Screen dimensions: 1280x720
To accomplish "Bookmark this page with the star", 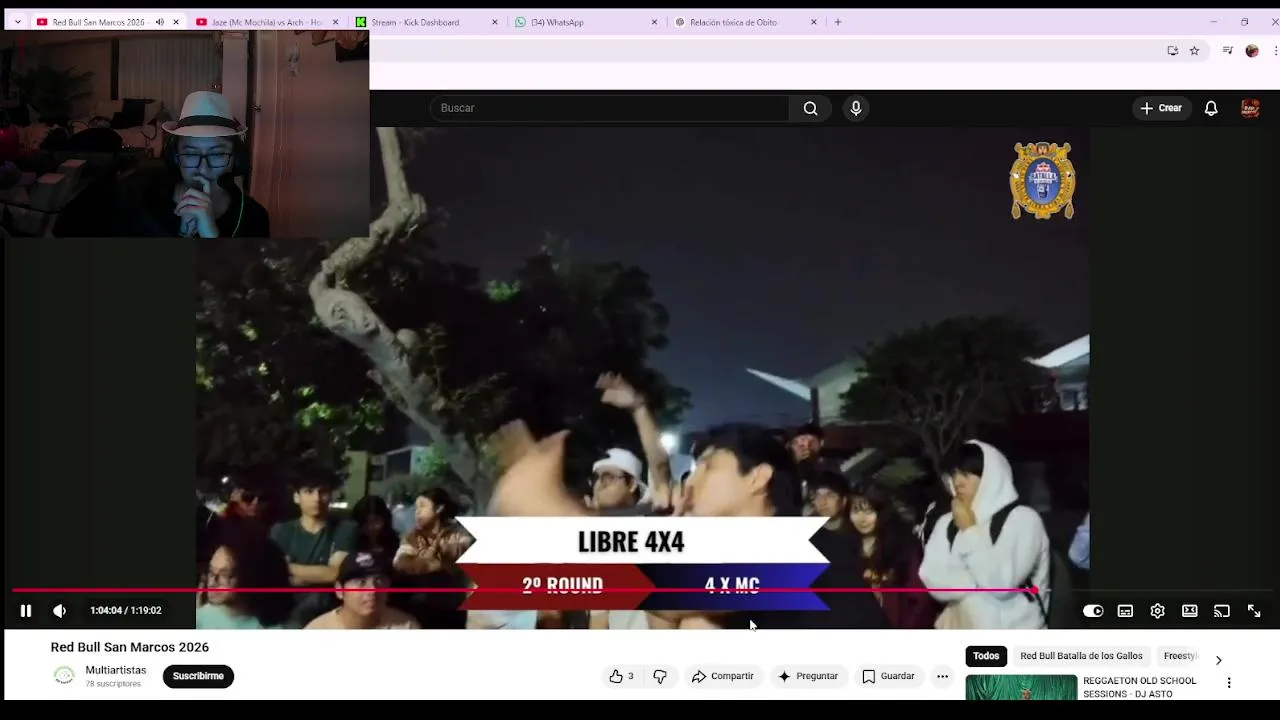I will [x=1194, y=51].
